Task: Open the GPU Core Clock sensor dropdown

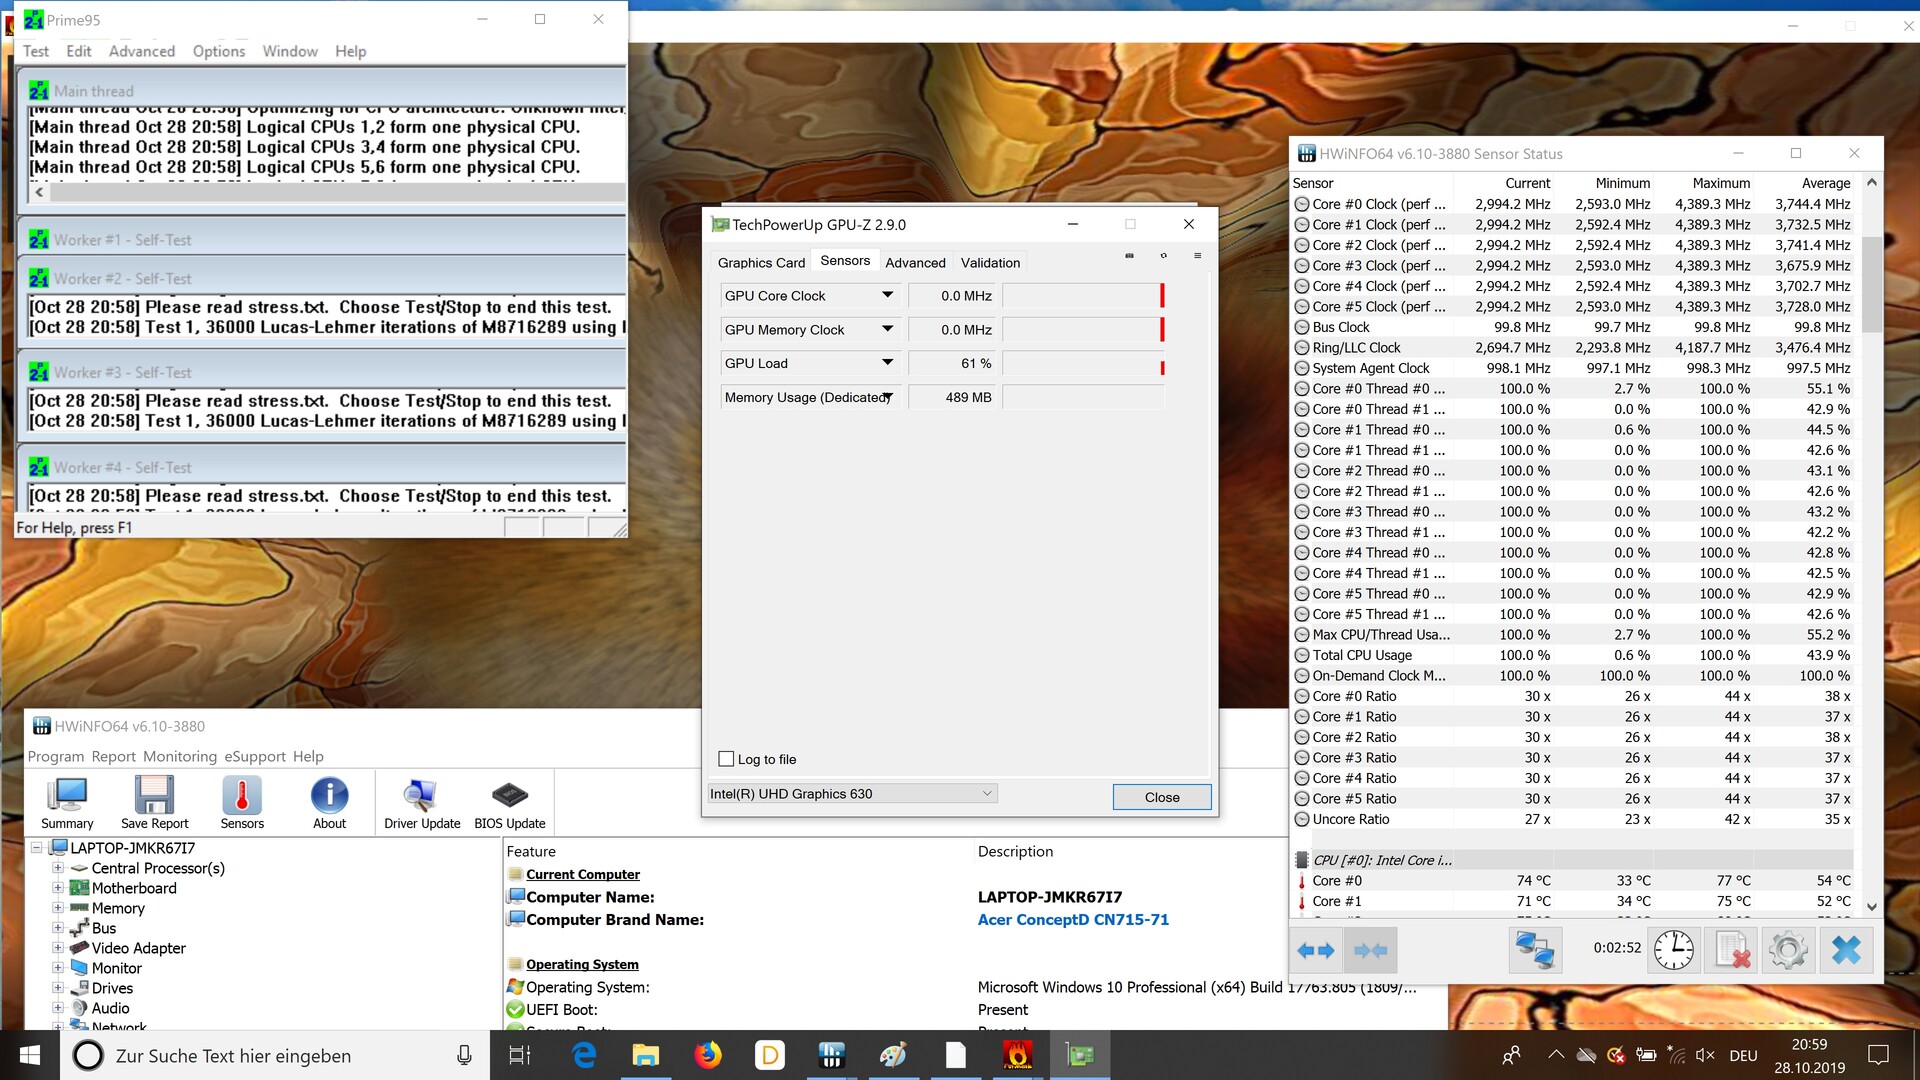Action: (x=887, y=295)
